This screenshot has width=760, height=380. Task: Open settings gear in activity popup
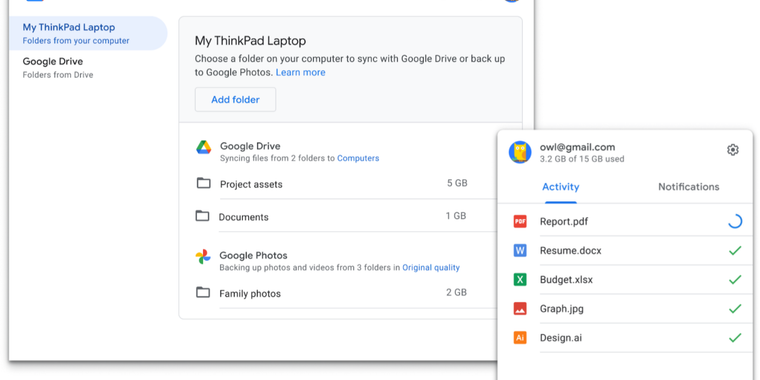(732, 150)
